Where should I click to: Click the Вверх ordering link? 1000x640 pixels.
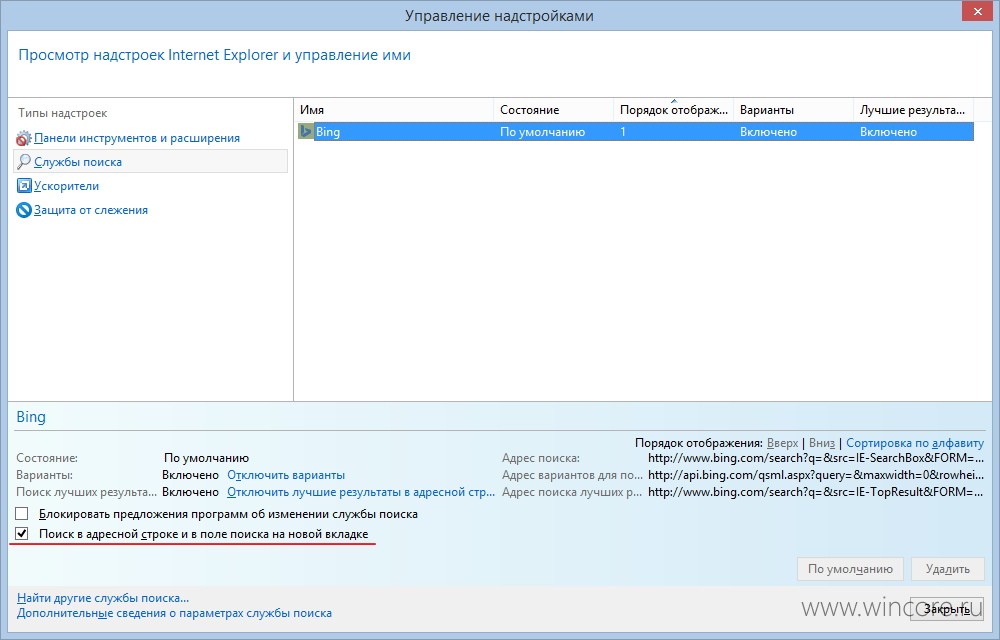click(x=783, y=443)
